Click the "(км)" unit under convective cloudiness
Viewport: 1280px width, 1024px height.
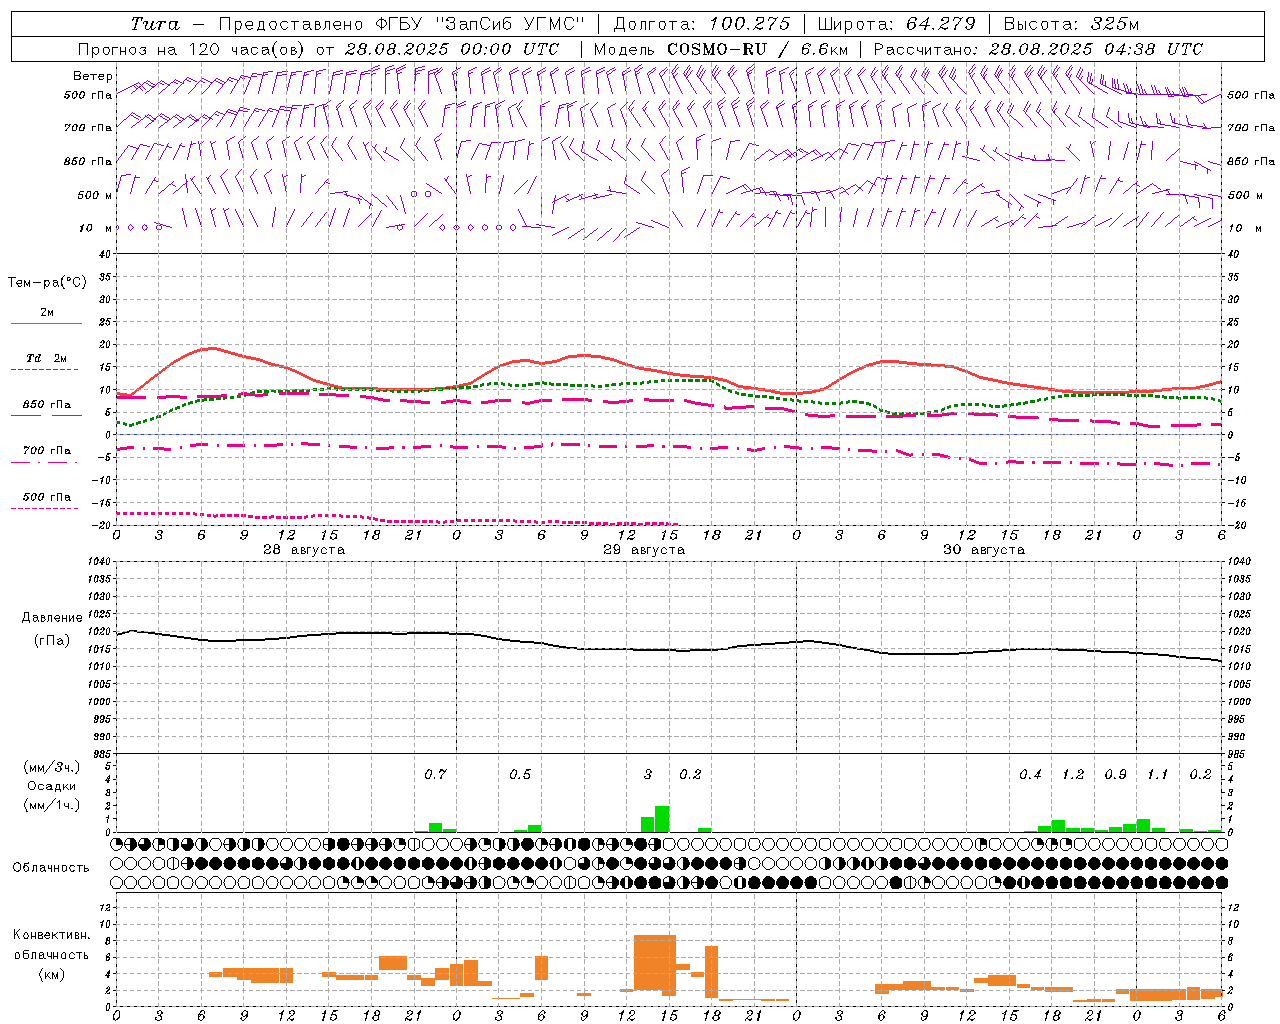point(52,974)
